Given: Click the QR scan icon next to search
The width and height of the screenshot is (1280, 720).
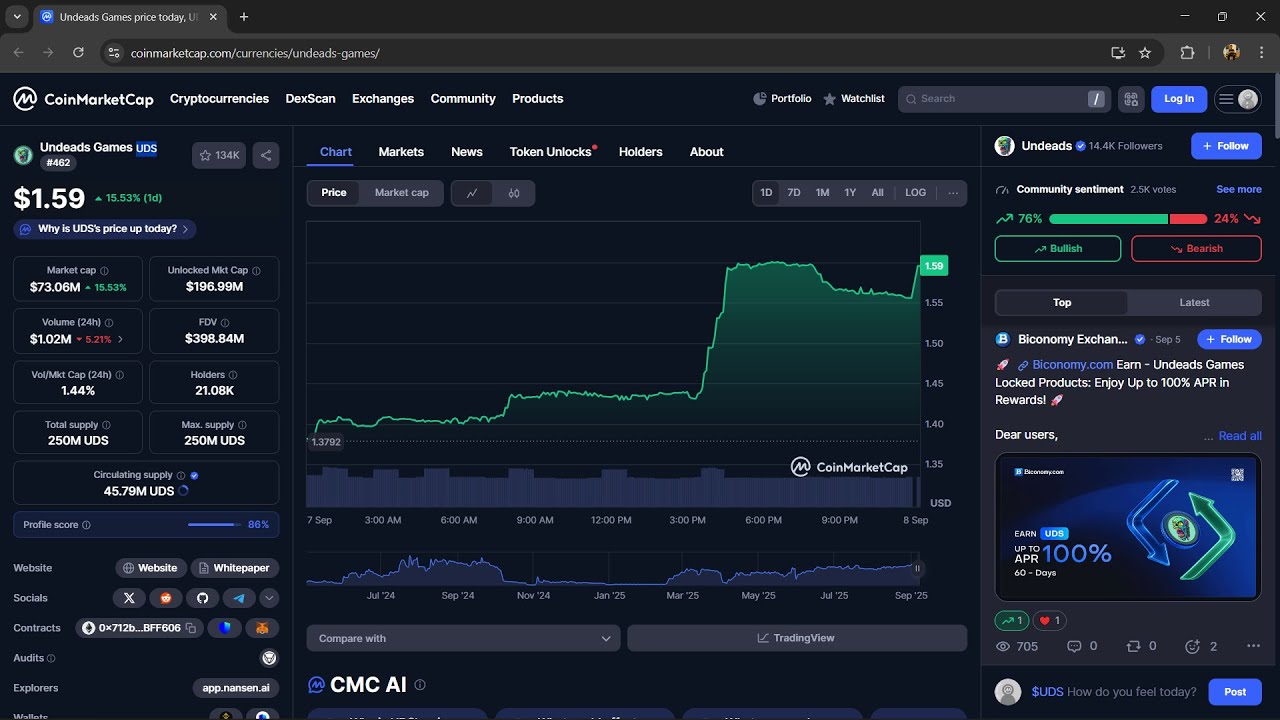Looking at the screenshot, I should 1131,99.
